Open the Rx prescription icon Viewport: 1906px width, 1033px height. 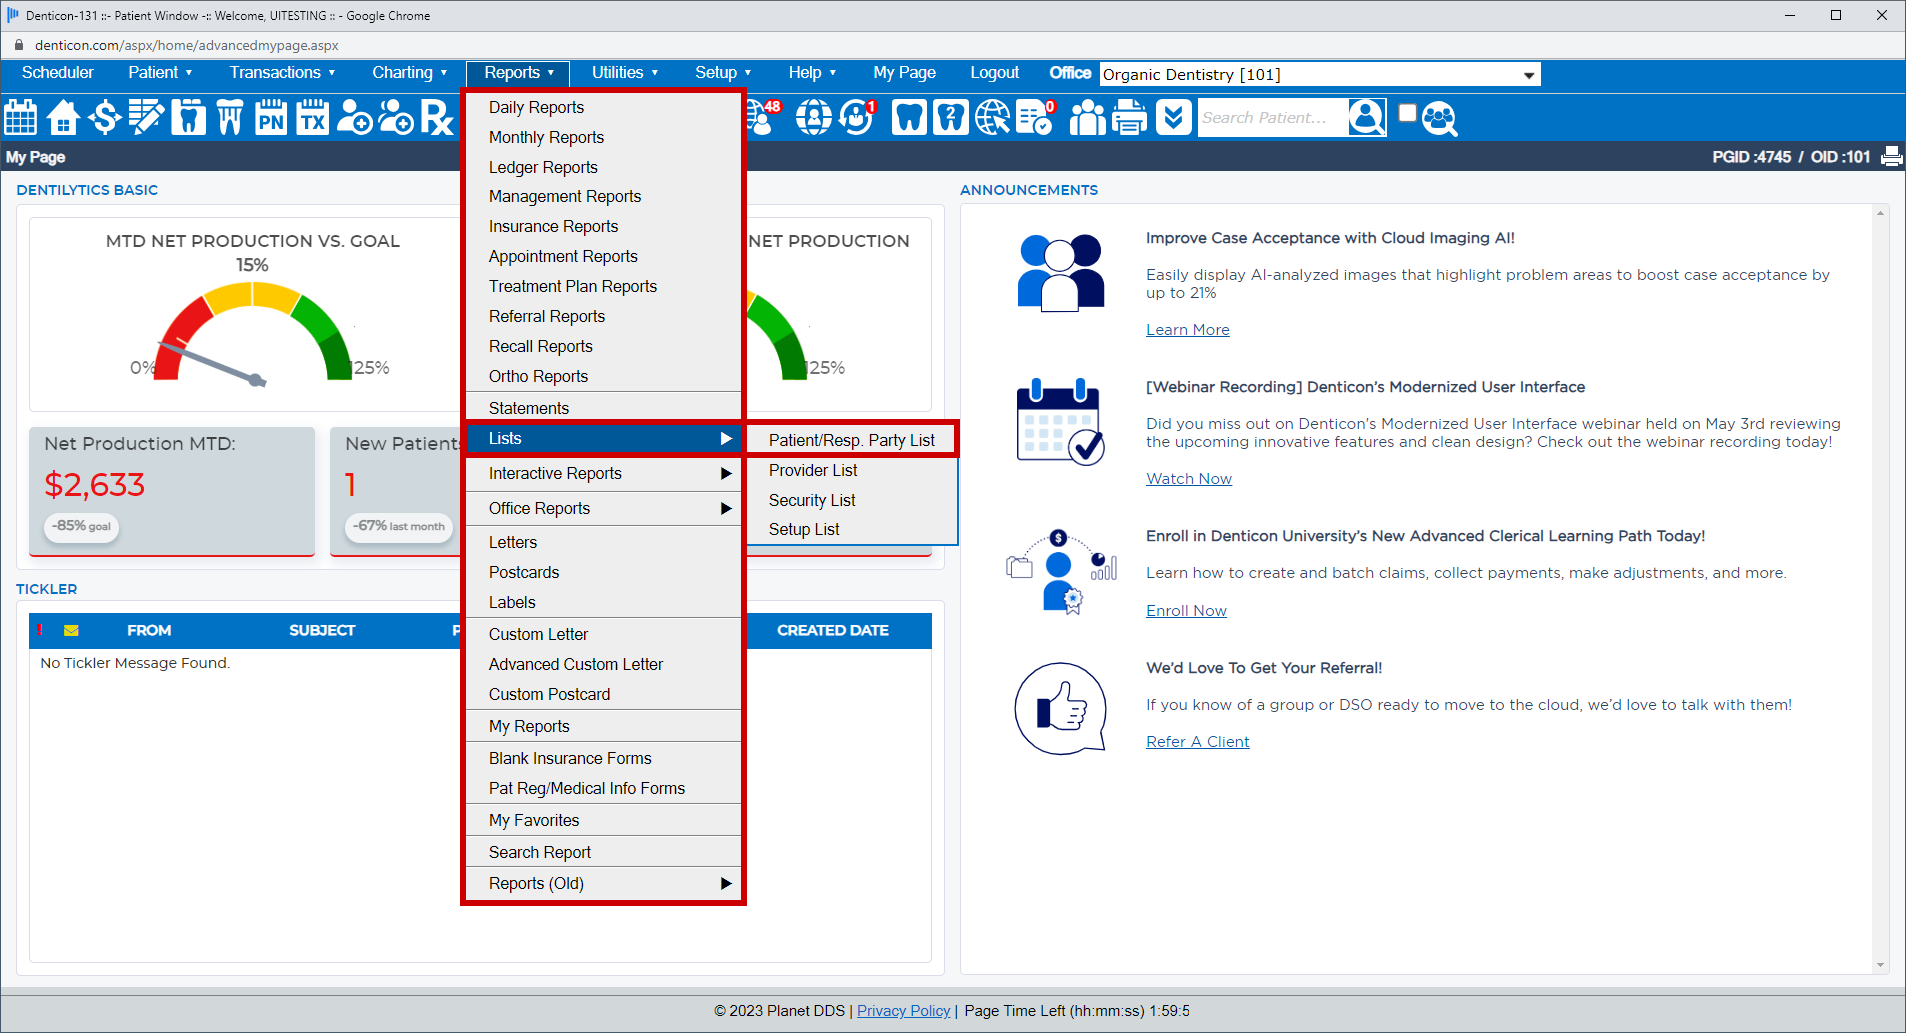pyautogui.click(x=437, y=117)
